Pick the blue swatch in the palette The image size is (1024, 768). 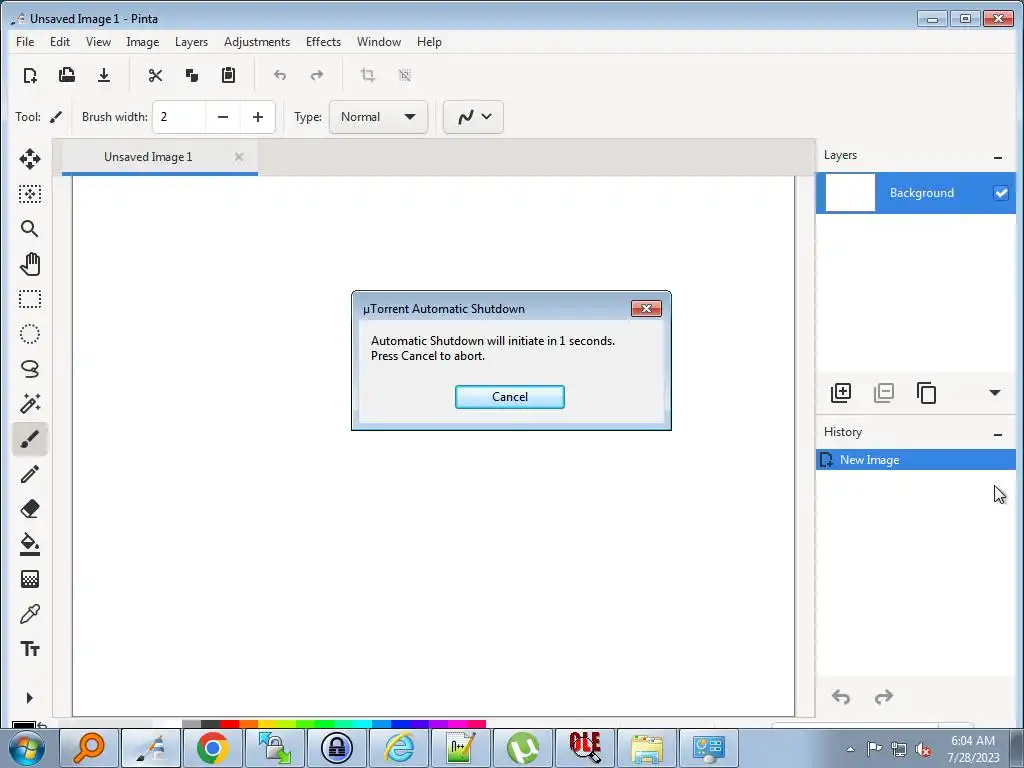pos(400,724)
